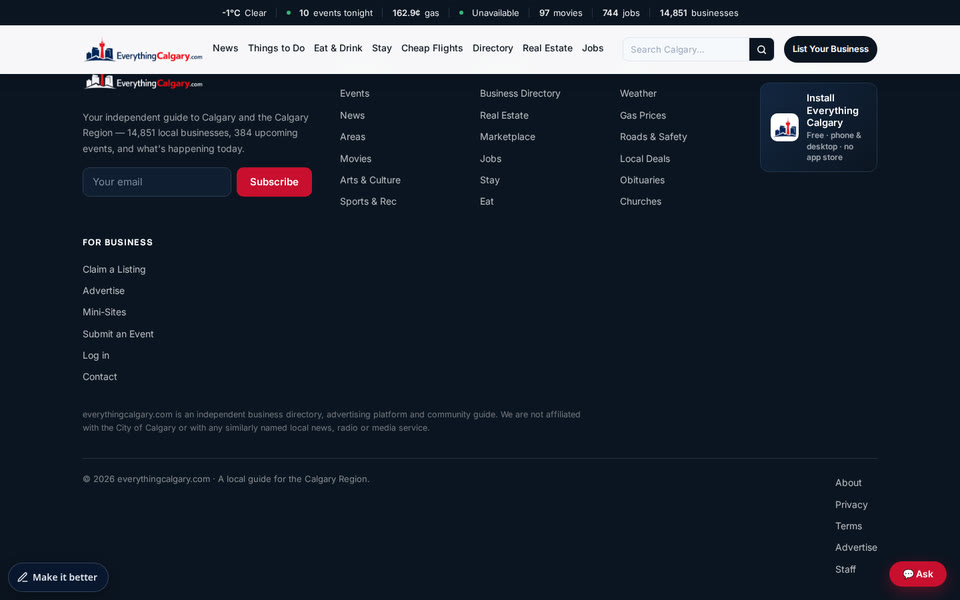Click the search magnifier icon button
This screenshot has height=600, width=960.
point(761,50)
